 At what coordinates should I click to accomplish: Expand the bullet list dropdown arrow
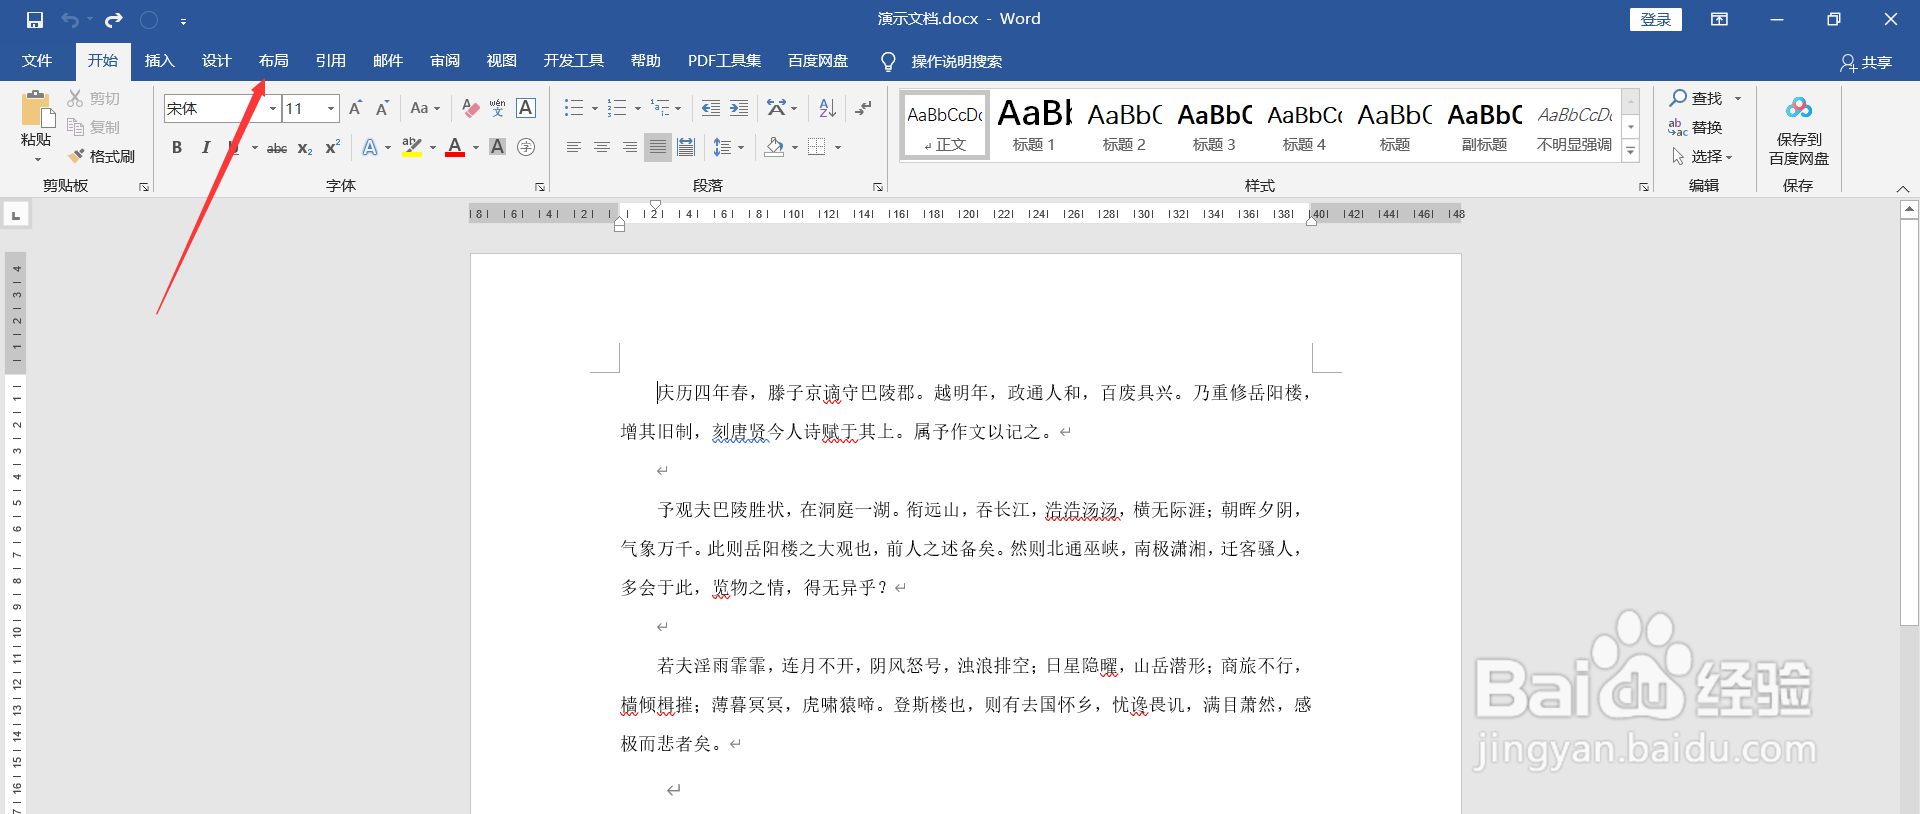tap(595, 109)
